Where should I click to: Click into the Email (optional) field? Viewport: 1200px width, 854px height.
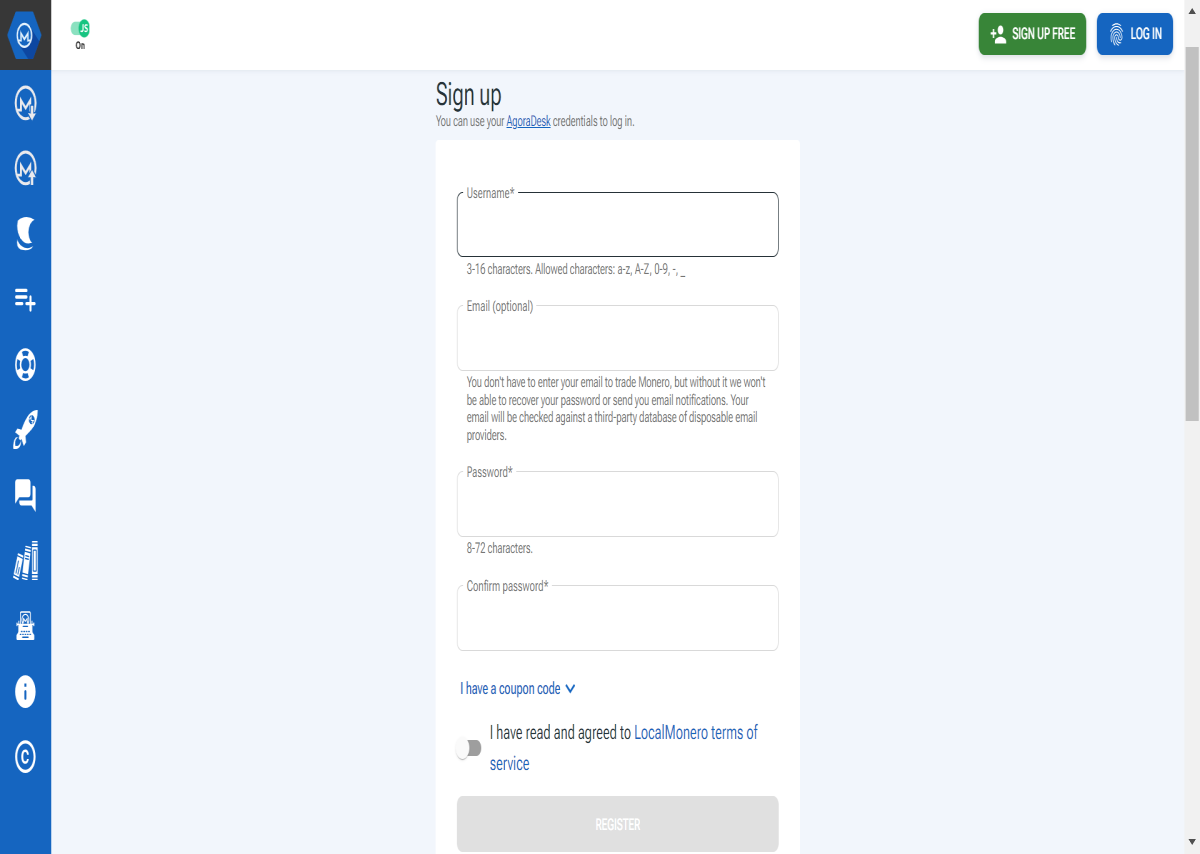(x=618, y=338)
